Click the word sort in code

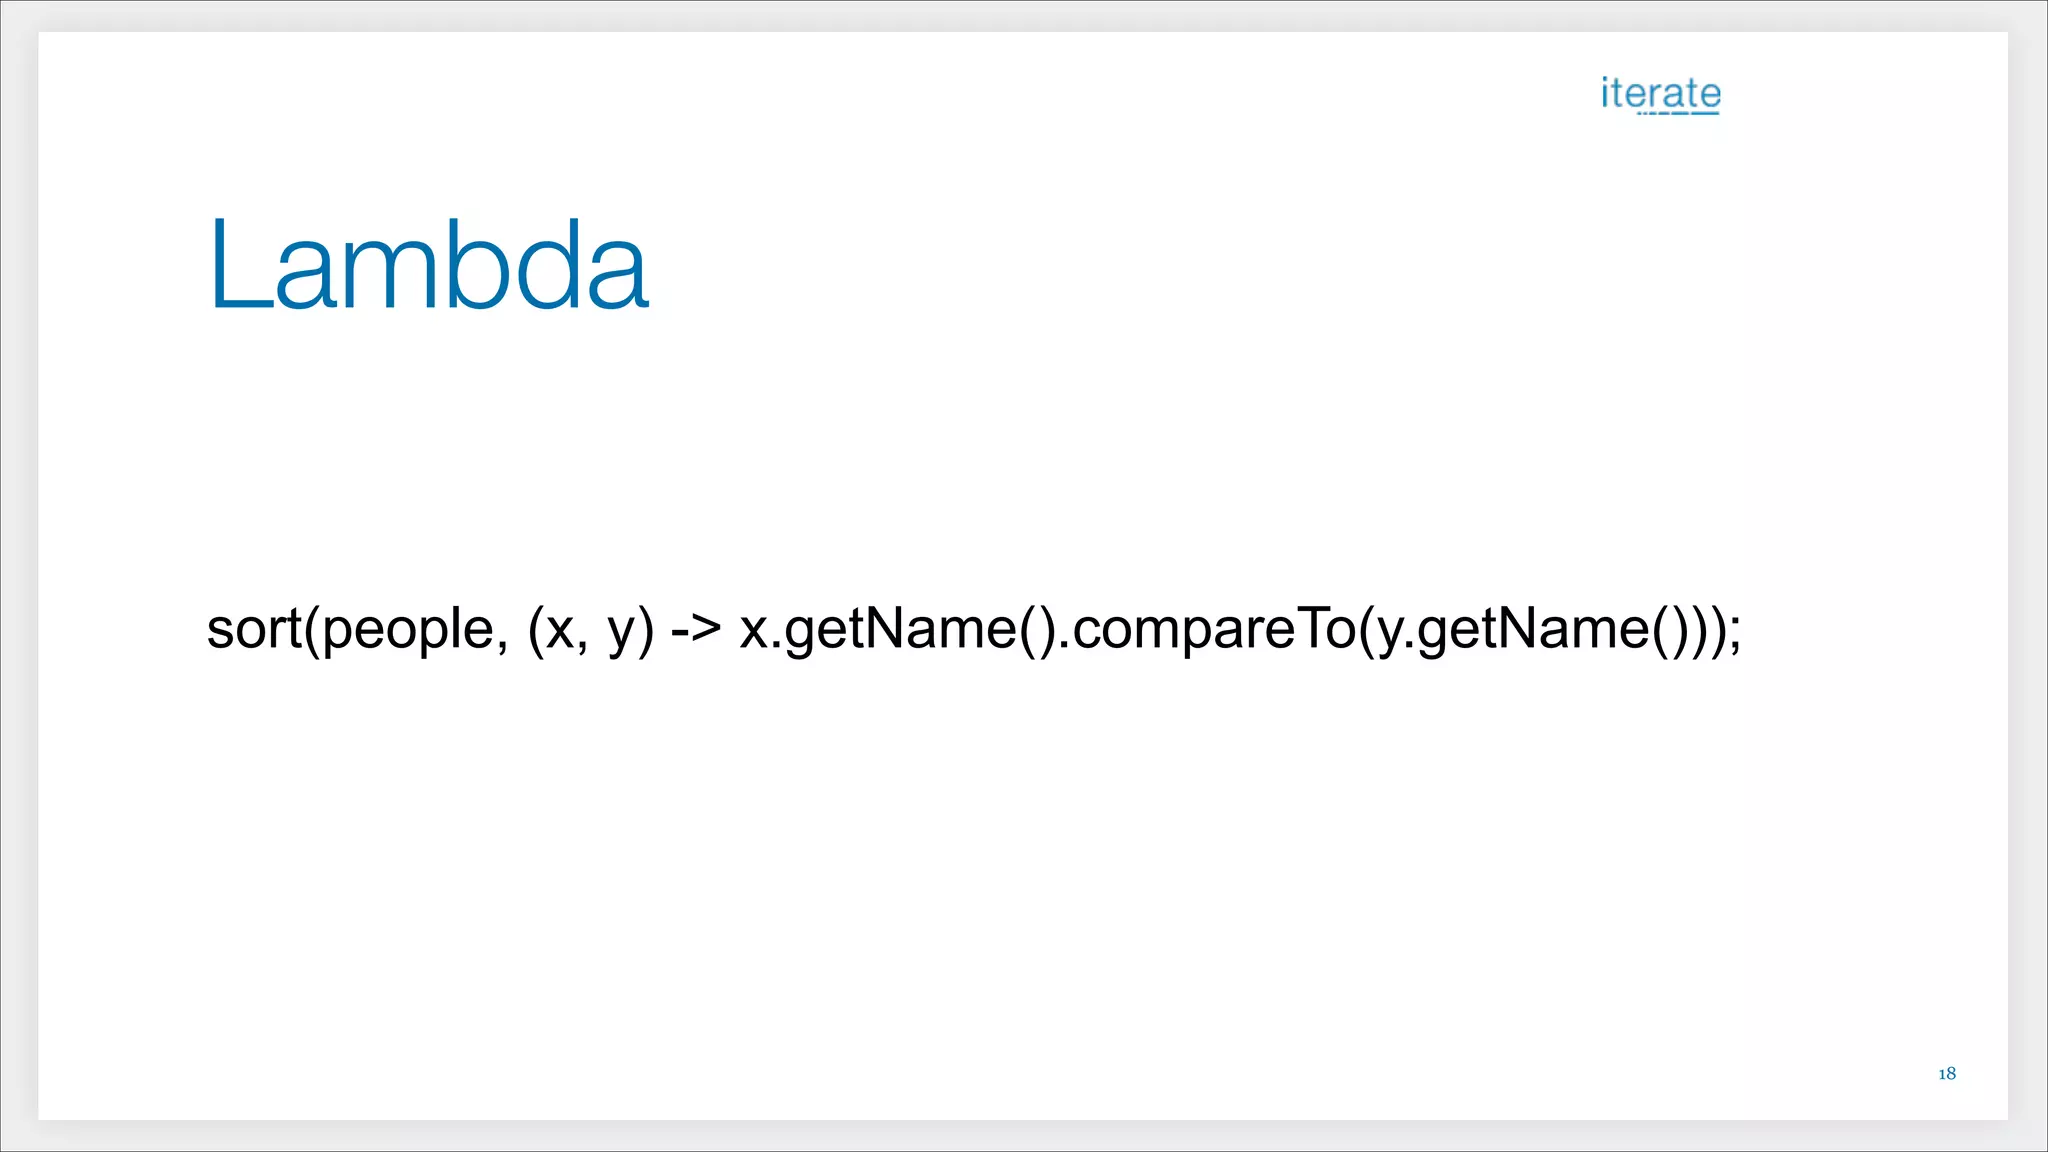point(254,629)
